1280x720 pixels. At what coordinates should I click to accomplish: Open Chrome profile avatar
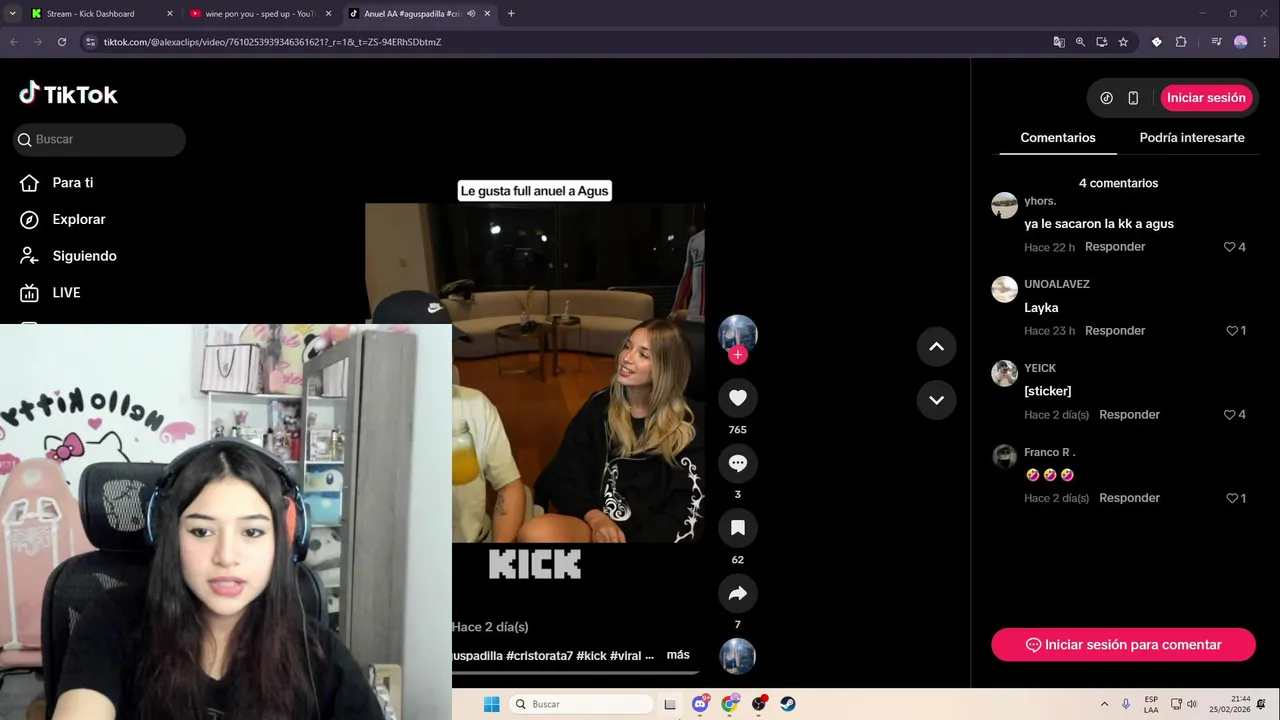1241,42
